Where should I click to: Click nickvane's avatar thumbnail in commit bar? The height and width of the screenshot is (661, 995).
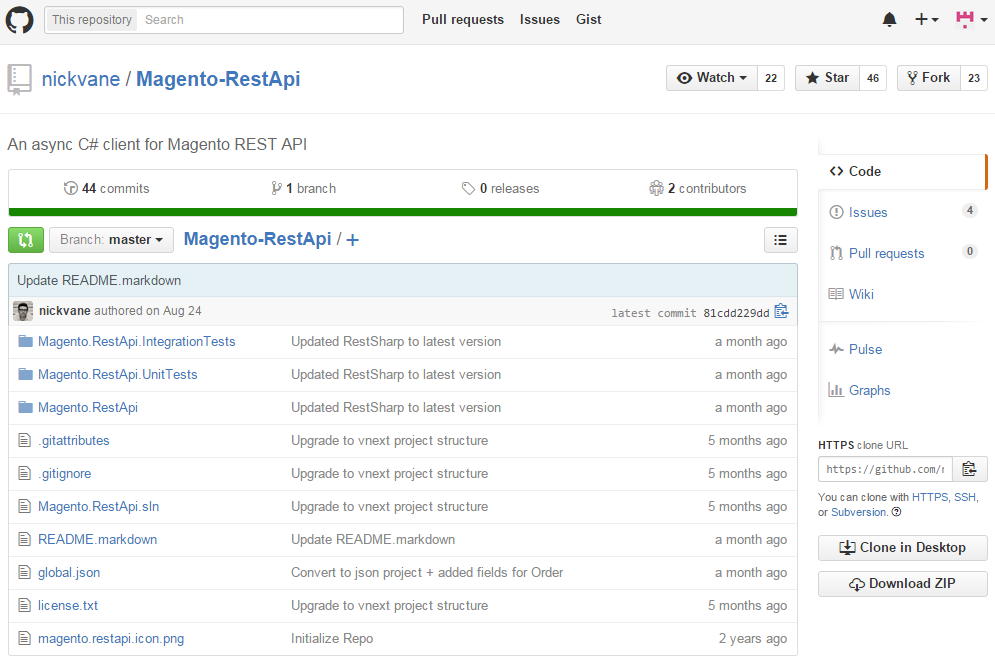(23, 311)
